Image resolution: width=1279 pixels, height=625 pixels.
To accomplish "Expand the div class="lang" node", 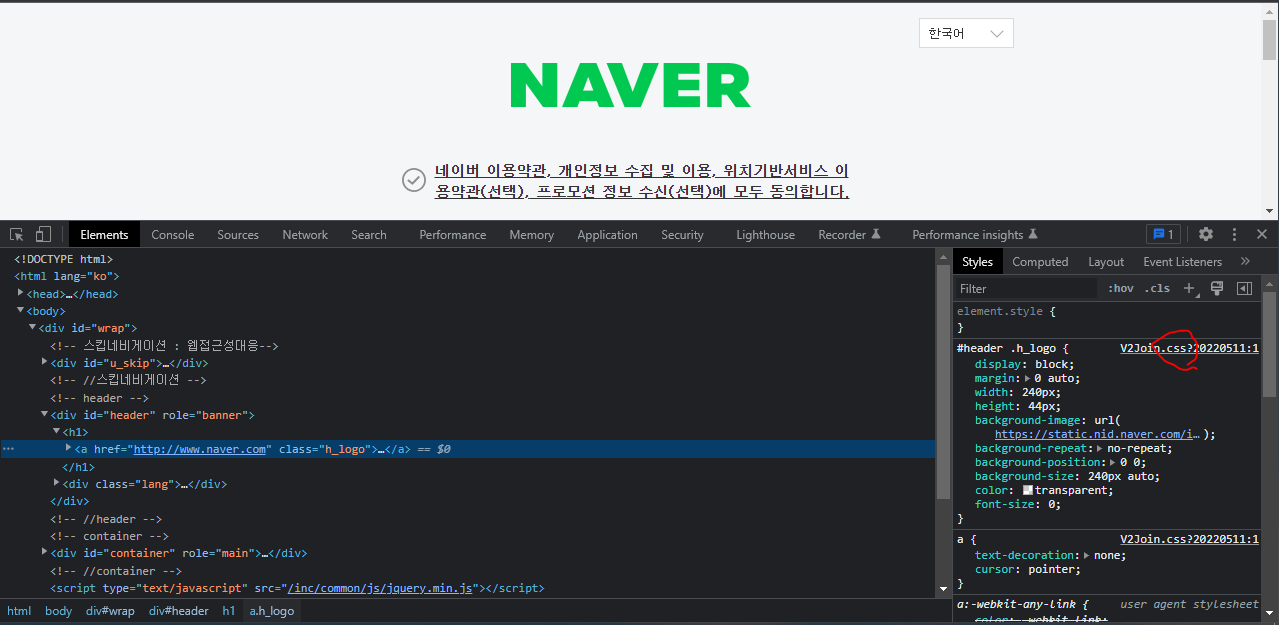I will tap(57, 483).
